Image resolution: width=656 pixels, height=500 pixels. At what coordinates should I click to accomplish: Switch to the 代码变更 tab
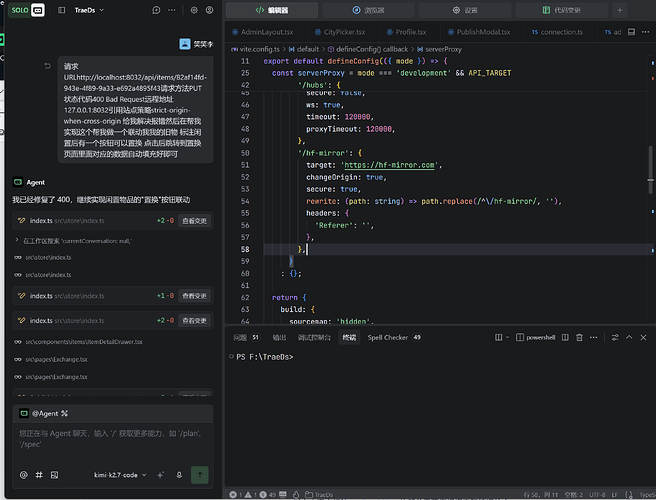[561, 10]
